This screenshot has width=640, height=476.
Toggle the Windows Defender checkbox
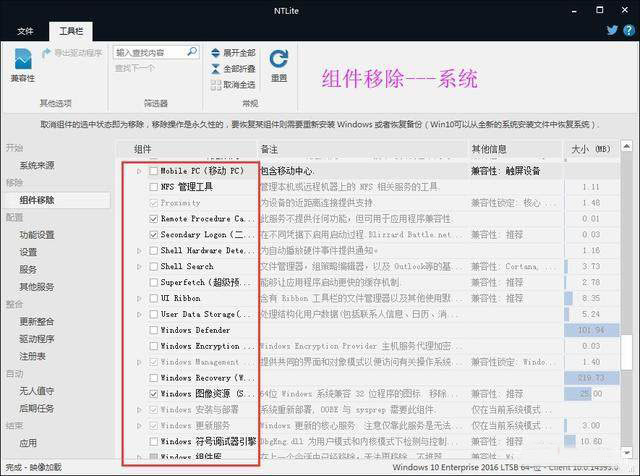(x=153, y=330)
